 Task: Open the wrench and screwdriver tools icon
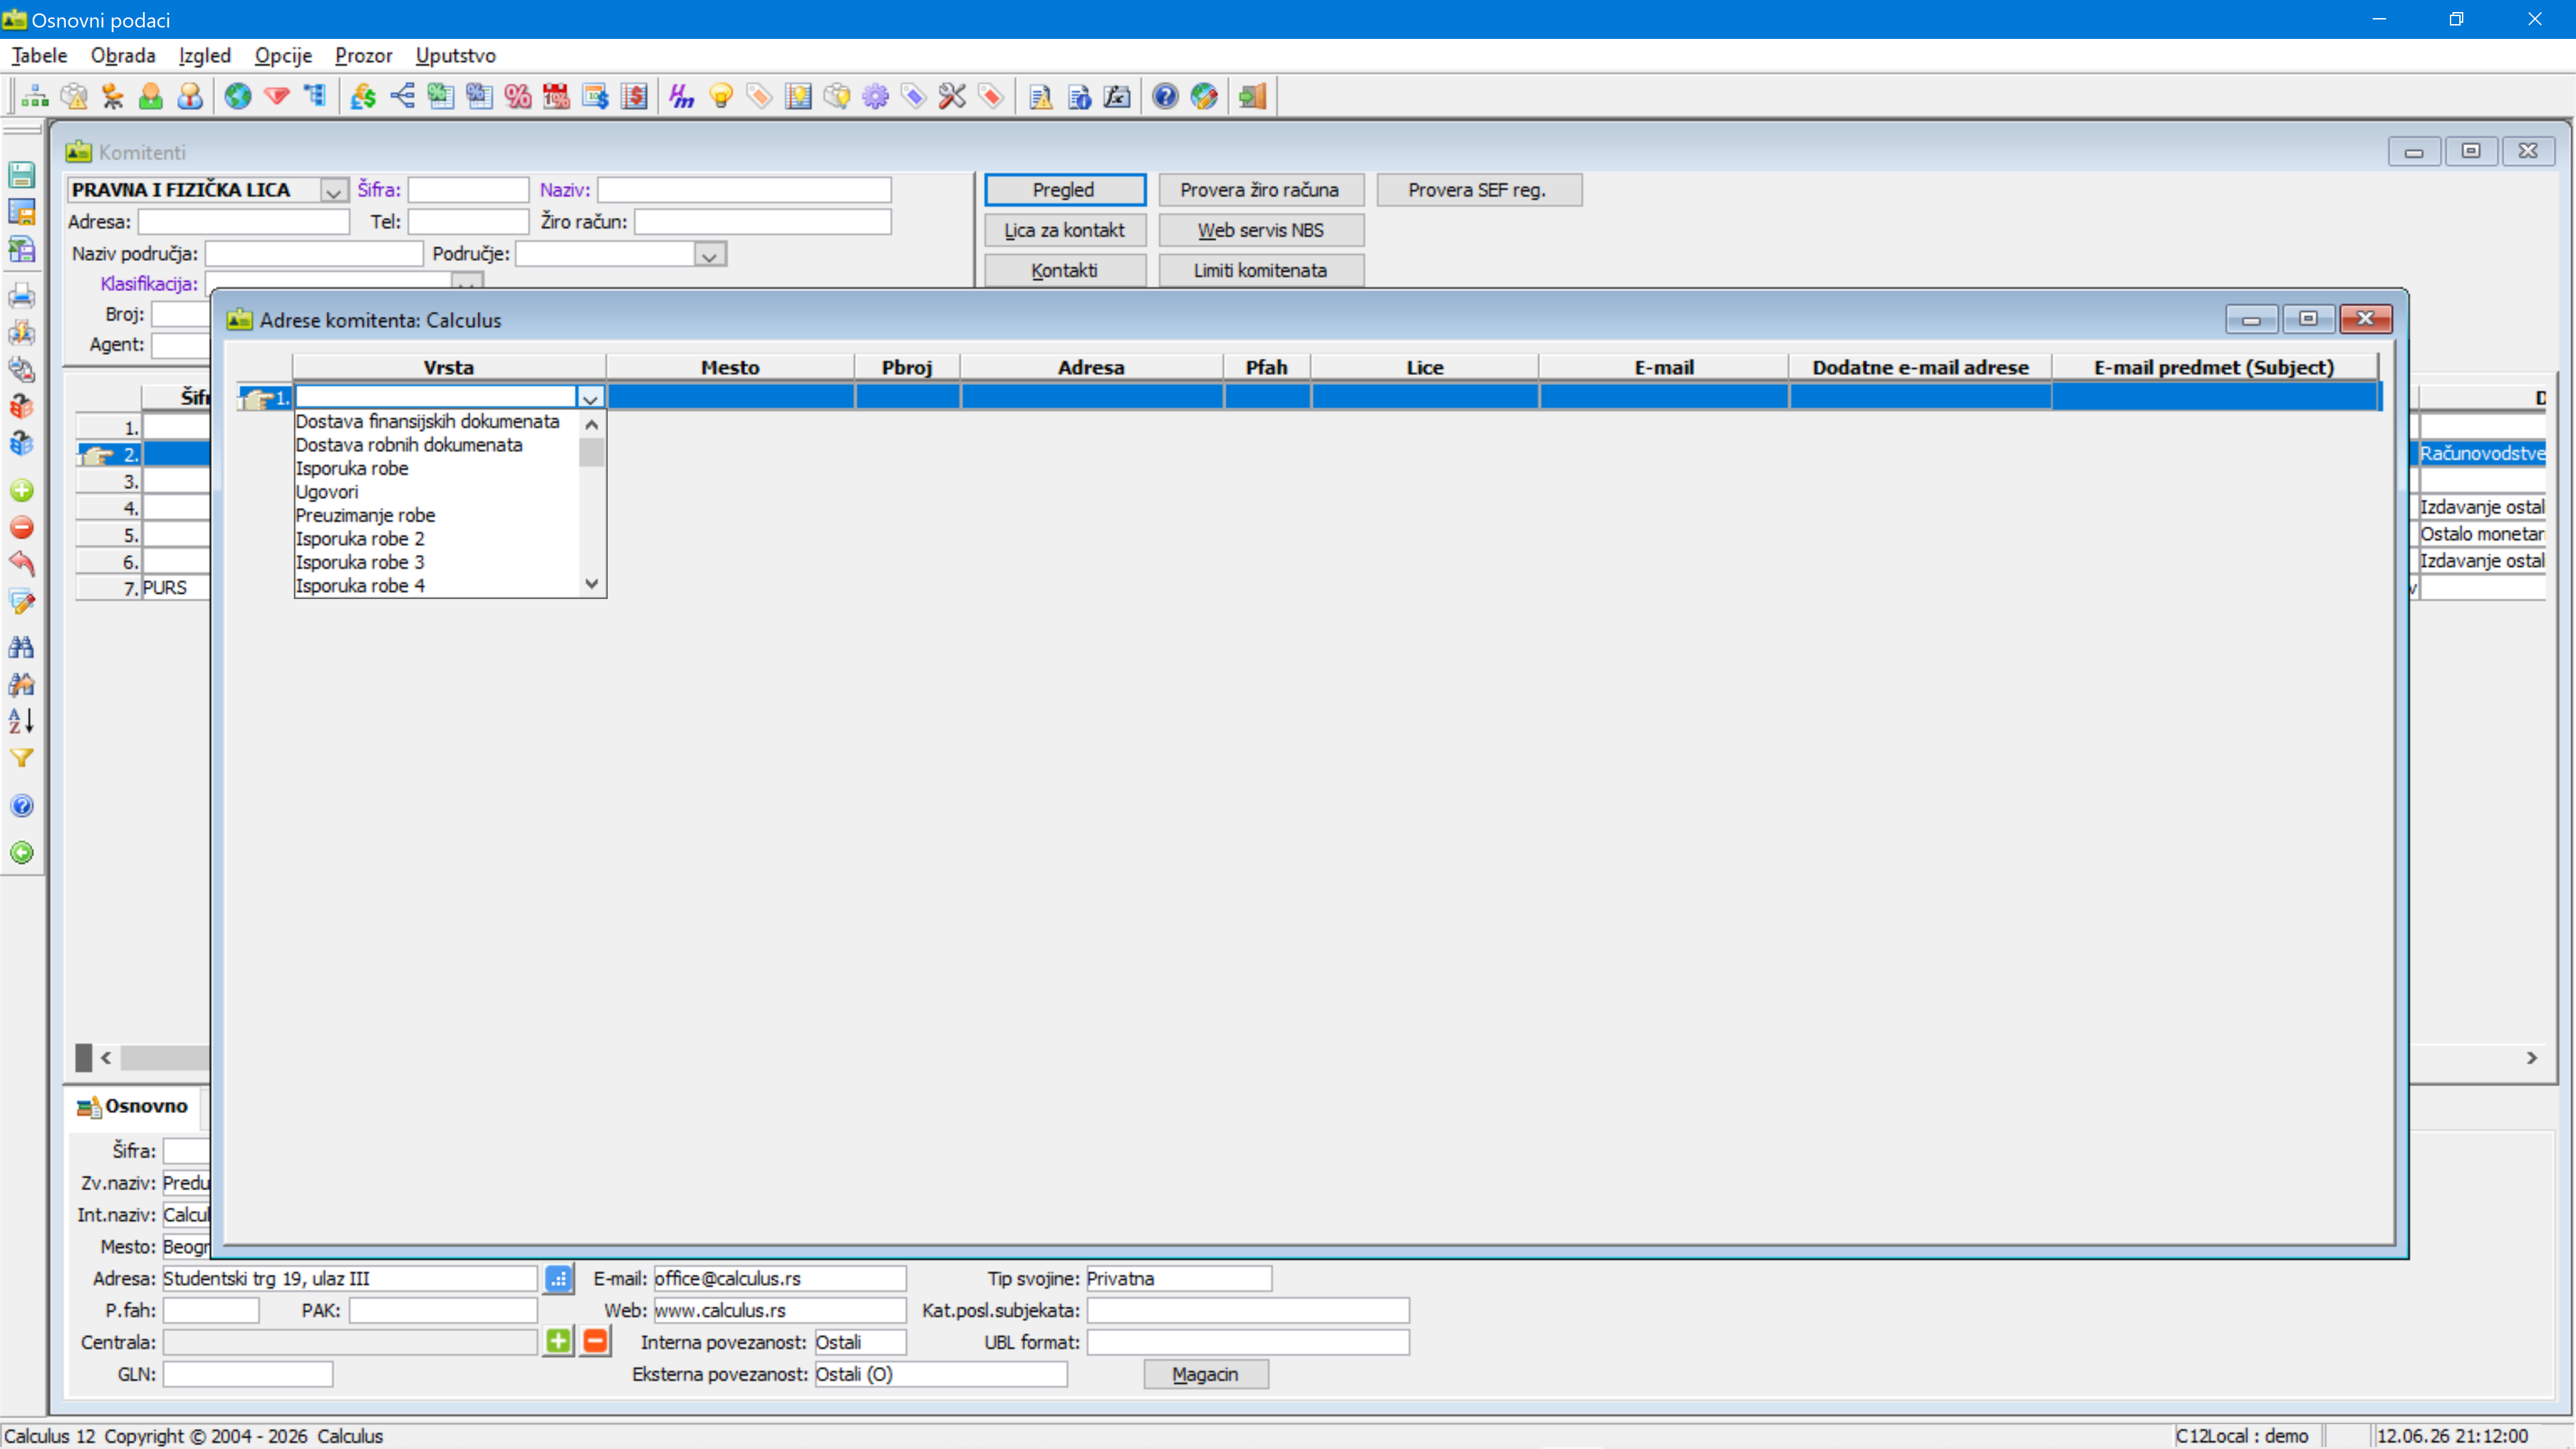click(952, 97)
